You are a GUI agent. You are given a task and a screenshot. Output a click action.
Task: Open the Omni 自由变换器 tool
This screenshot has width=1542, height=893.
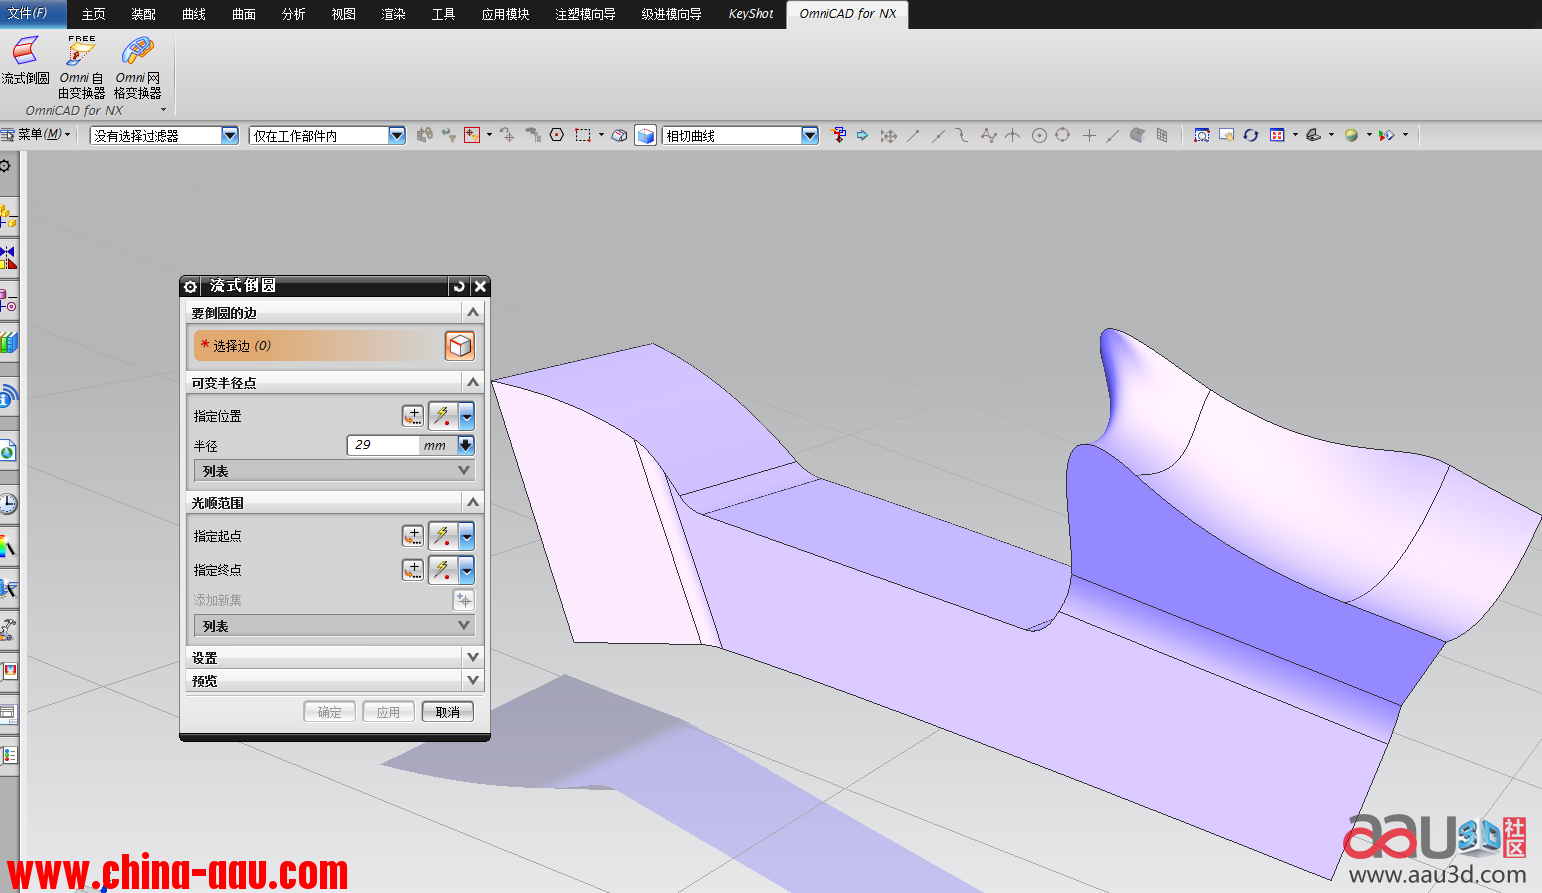[81, 52]
